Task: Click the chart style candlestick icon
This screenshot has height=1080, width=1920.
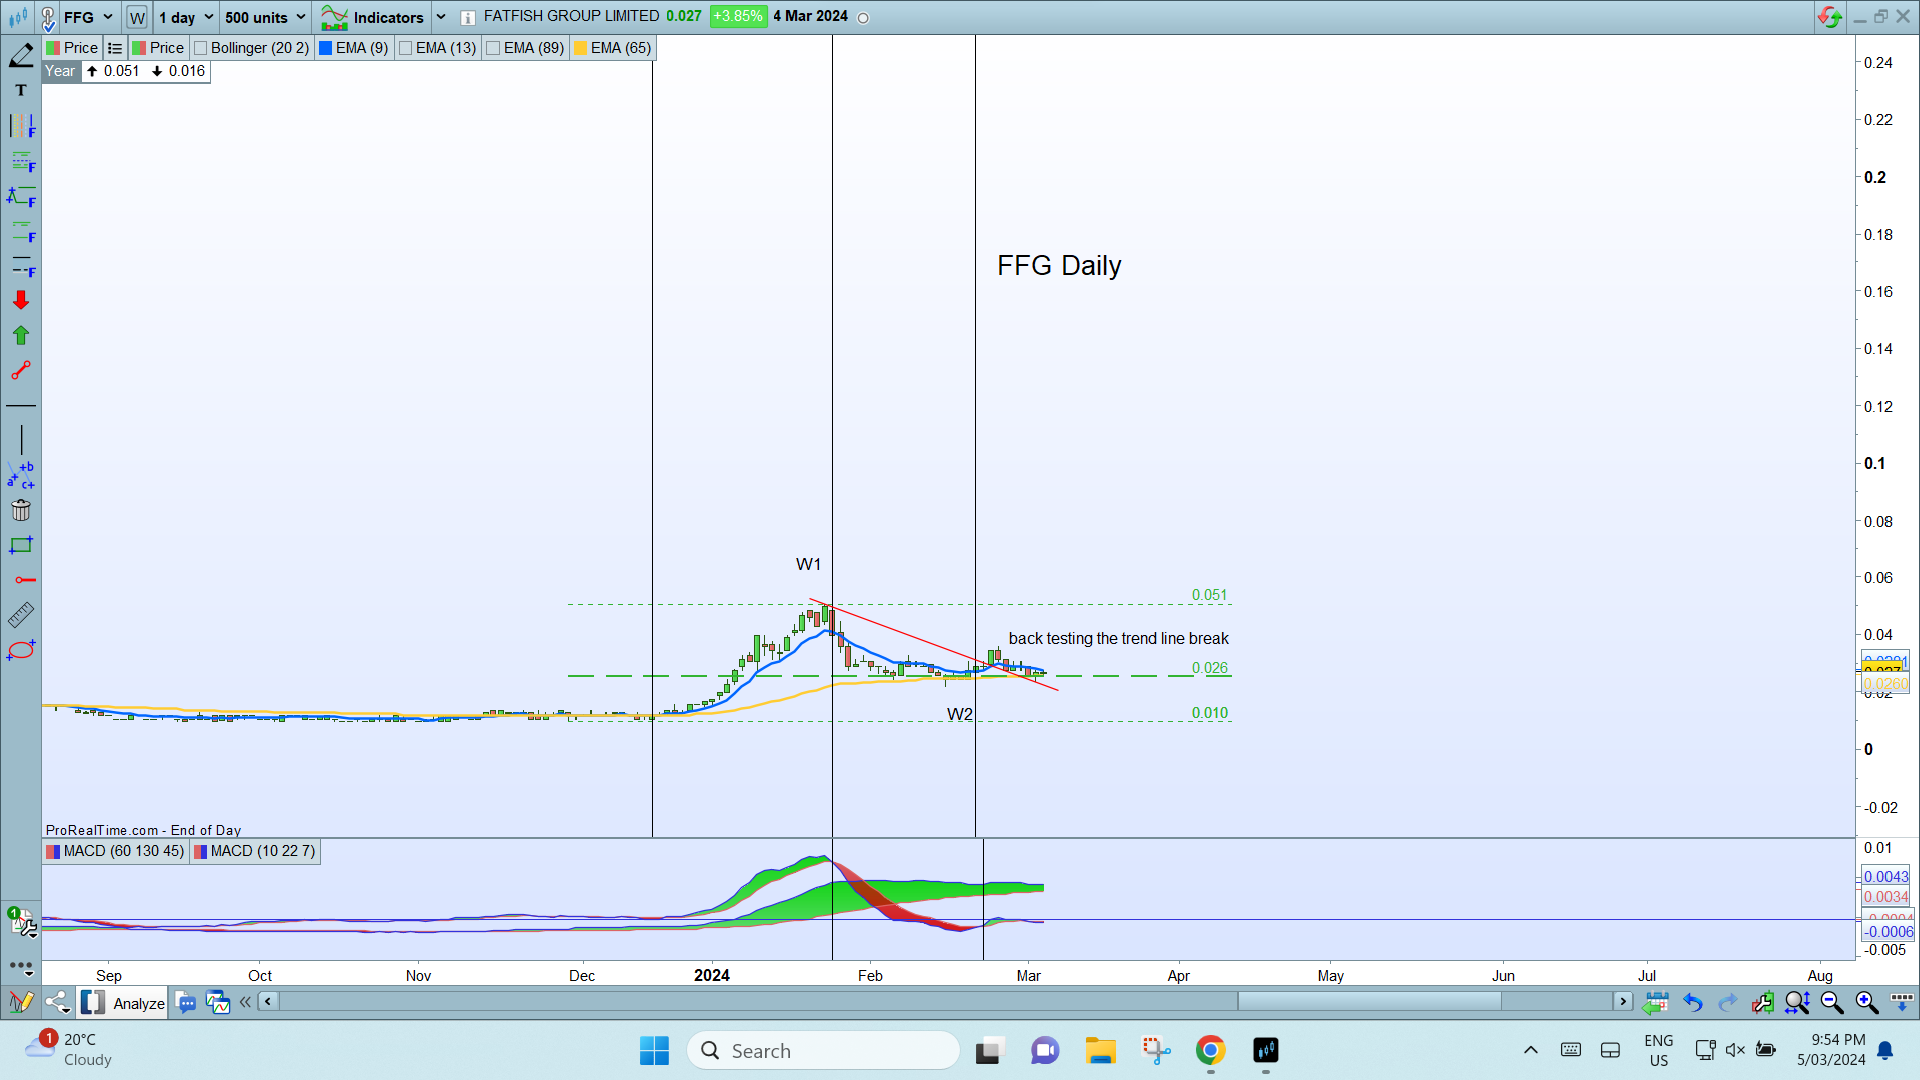Action: (18, 17)
